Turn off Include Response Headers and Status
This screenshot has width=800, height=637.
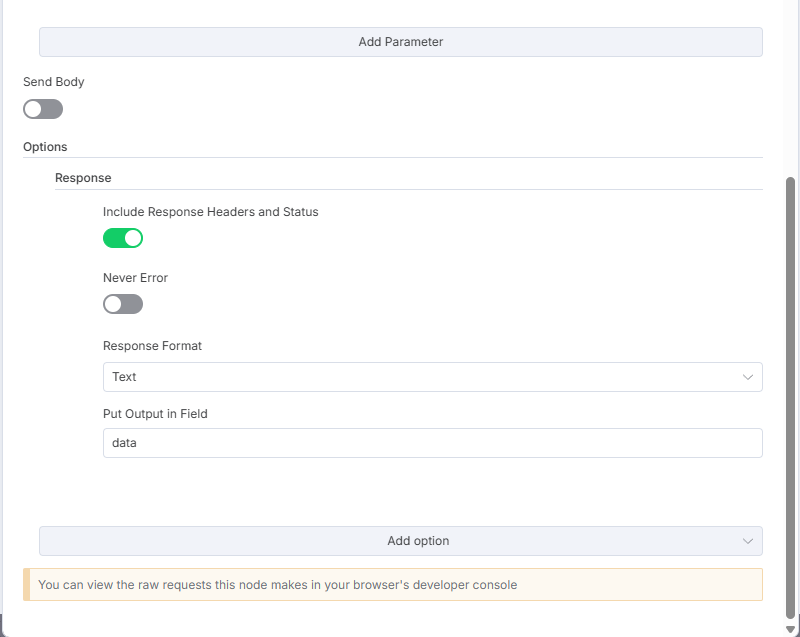123,238
